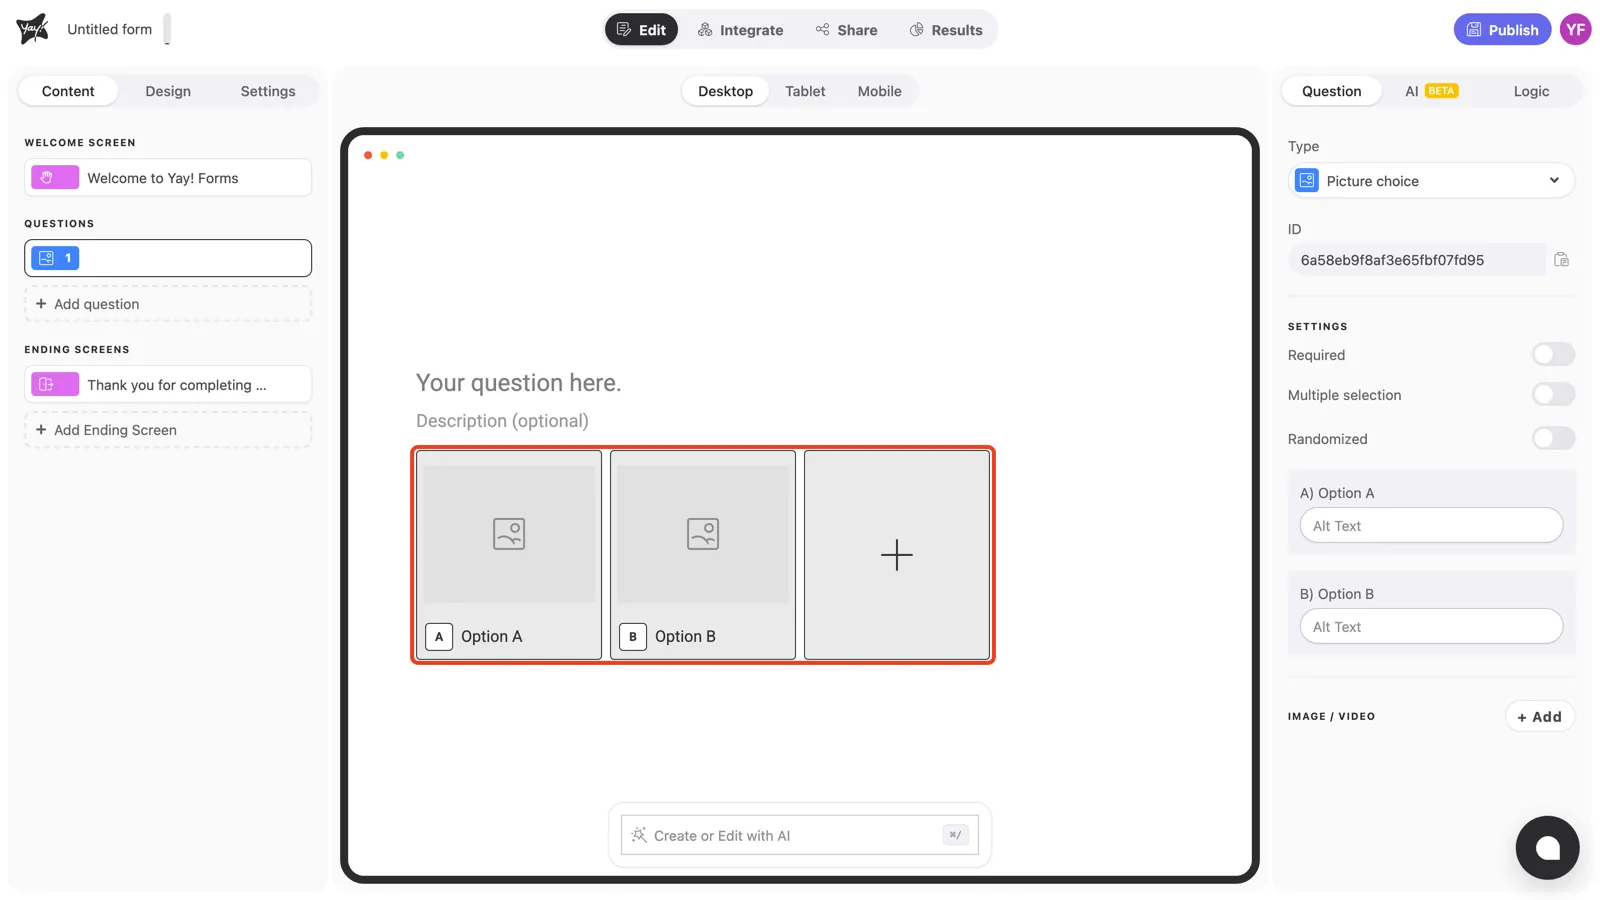Select the Desktop preview tab

tap(725, 91)
